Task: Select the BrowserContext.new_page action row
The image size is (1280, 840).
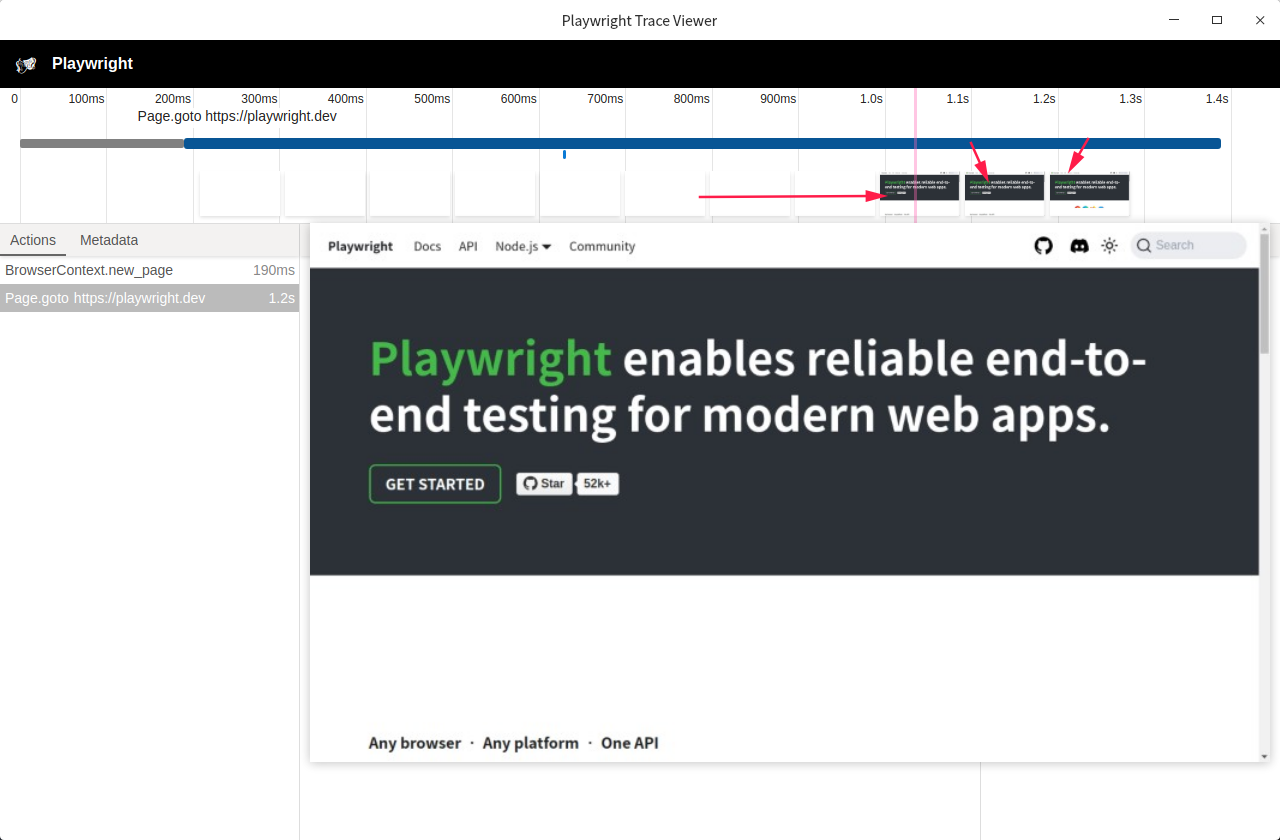Action: 150,270
